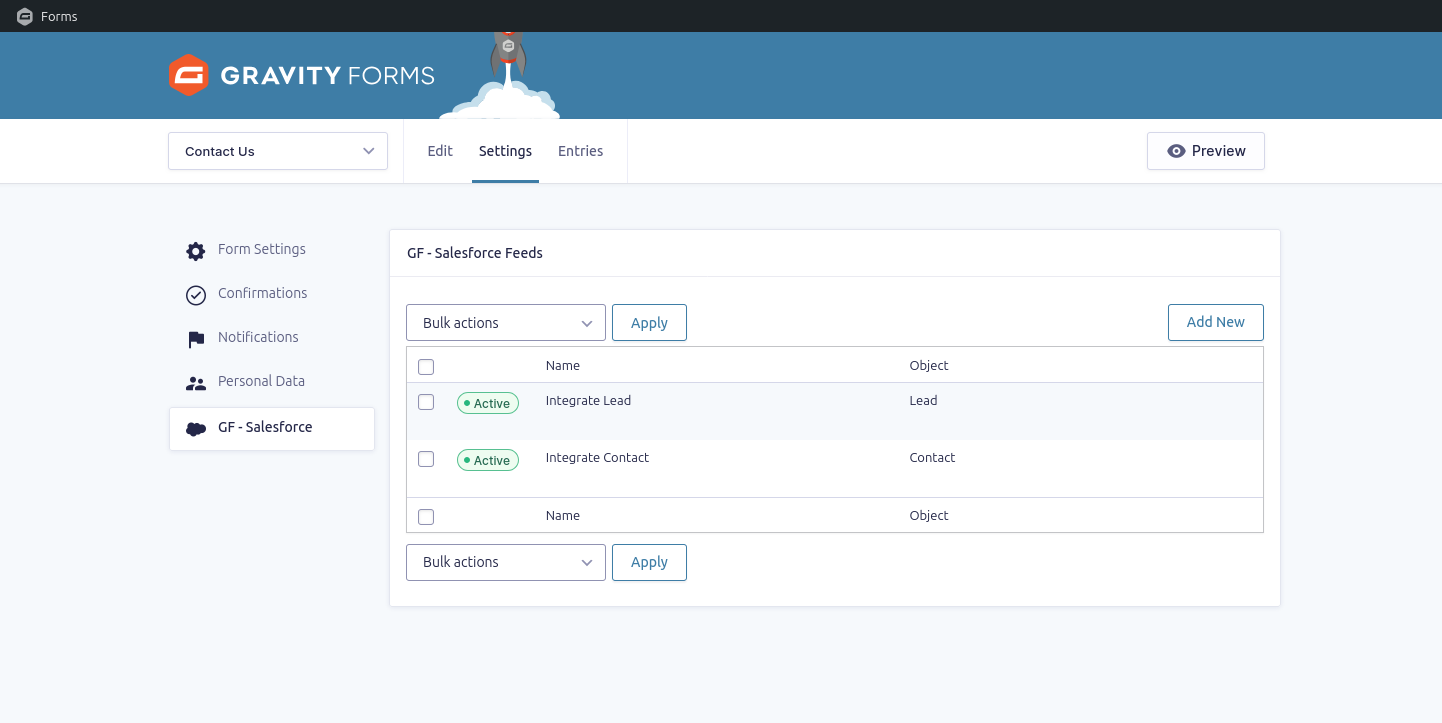
Task: Switch to the Edit tab
Action: tap(440, 151)
